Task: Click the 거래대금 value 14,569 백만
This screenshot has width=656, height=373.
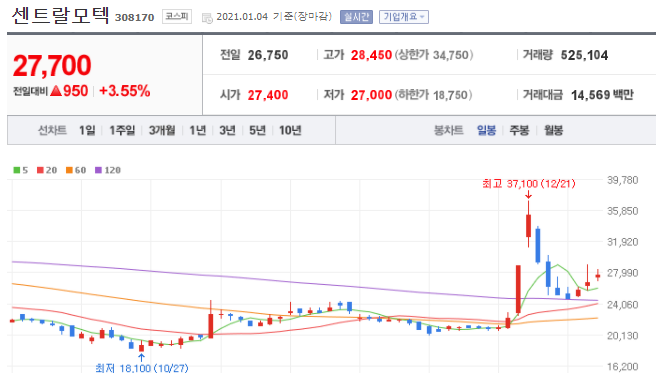Action: tap(602, 95)
